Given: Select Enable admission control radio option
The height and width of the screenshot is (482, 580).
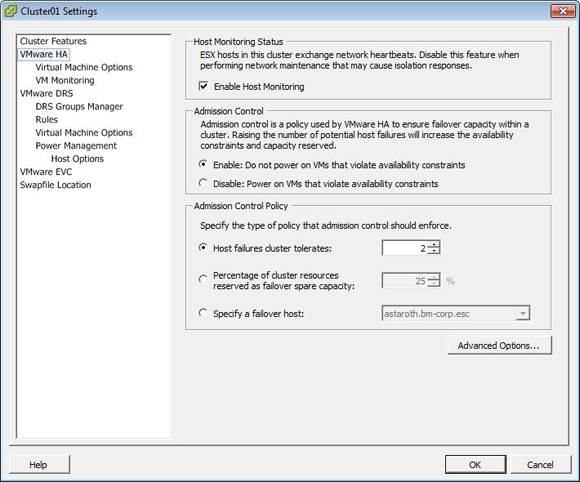Looking at the screenshot, I should 203,164.
